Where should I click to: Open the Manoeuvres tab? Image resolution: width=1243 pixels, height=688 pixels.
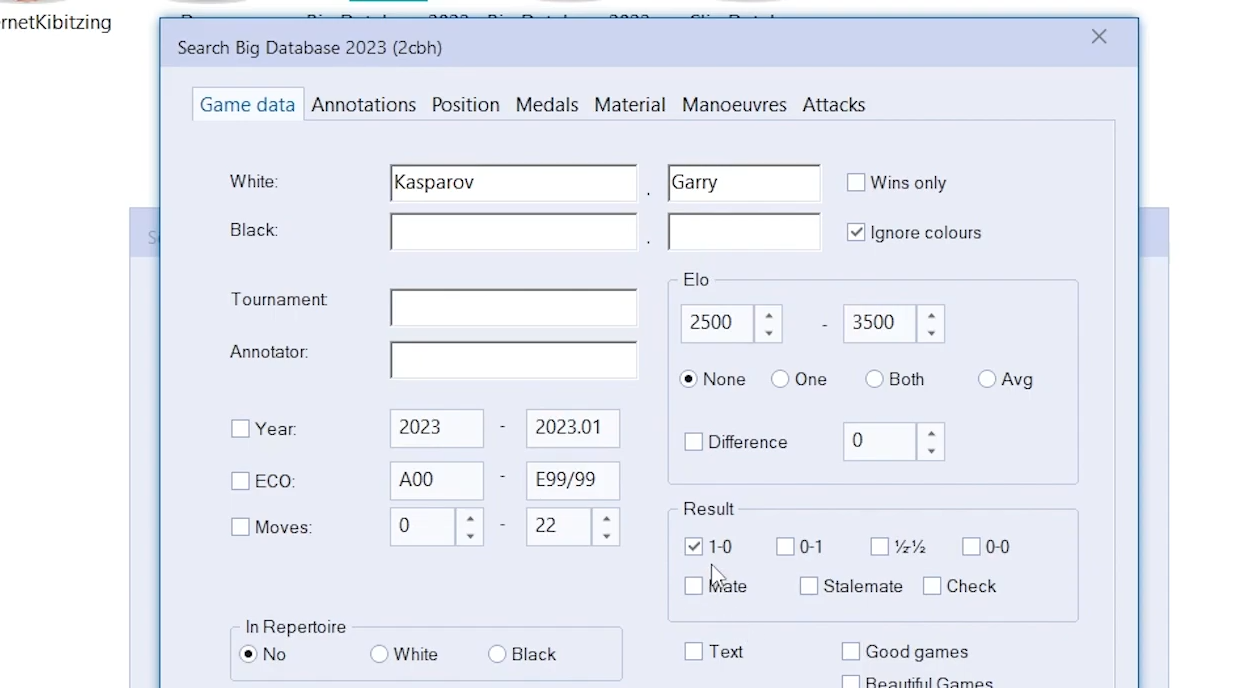(733, 105)
